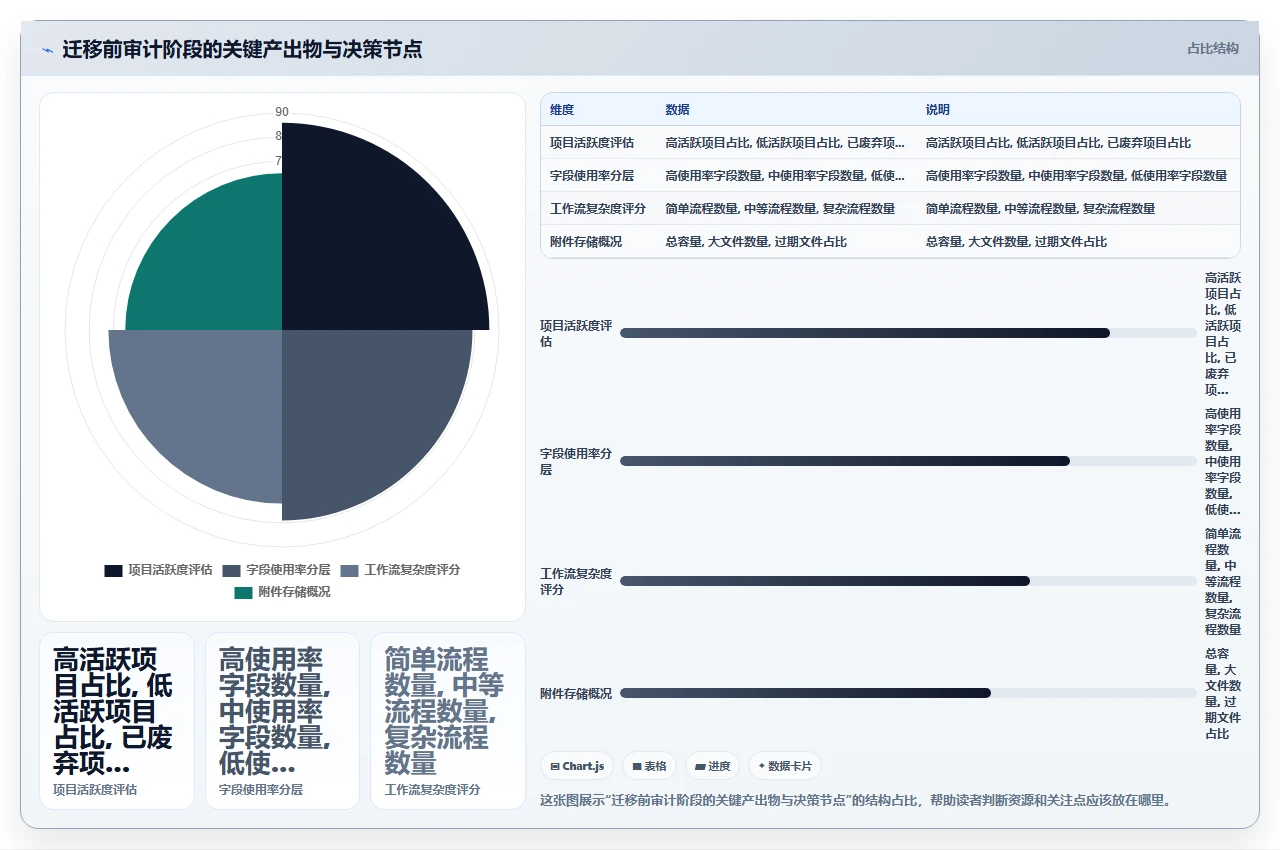1280x850 pixels.
Task: Toggle the 工作流复杂度评分 legend swatch
Action: [x=349, y=570]
